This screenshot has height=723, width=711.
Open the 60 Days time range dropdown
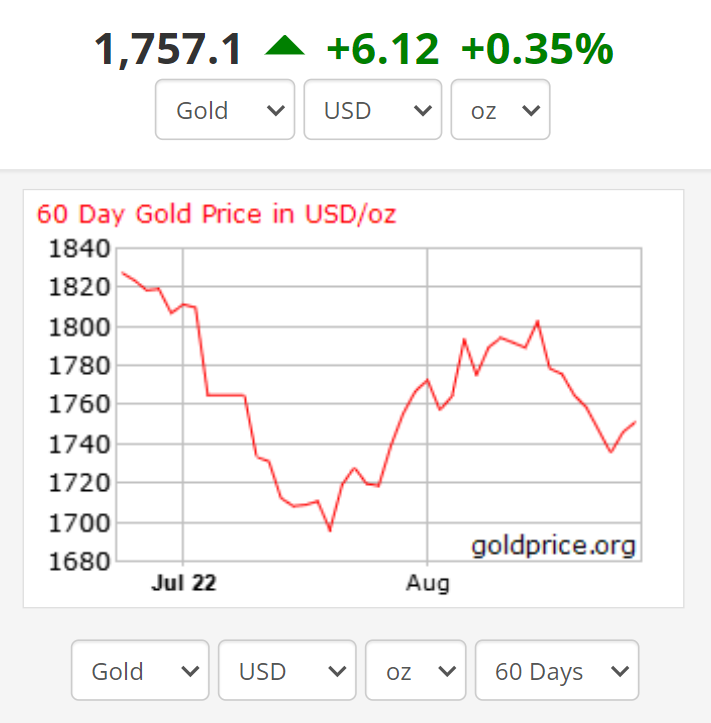(x=556, y=670)
